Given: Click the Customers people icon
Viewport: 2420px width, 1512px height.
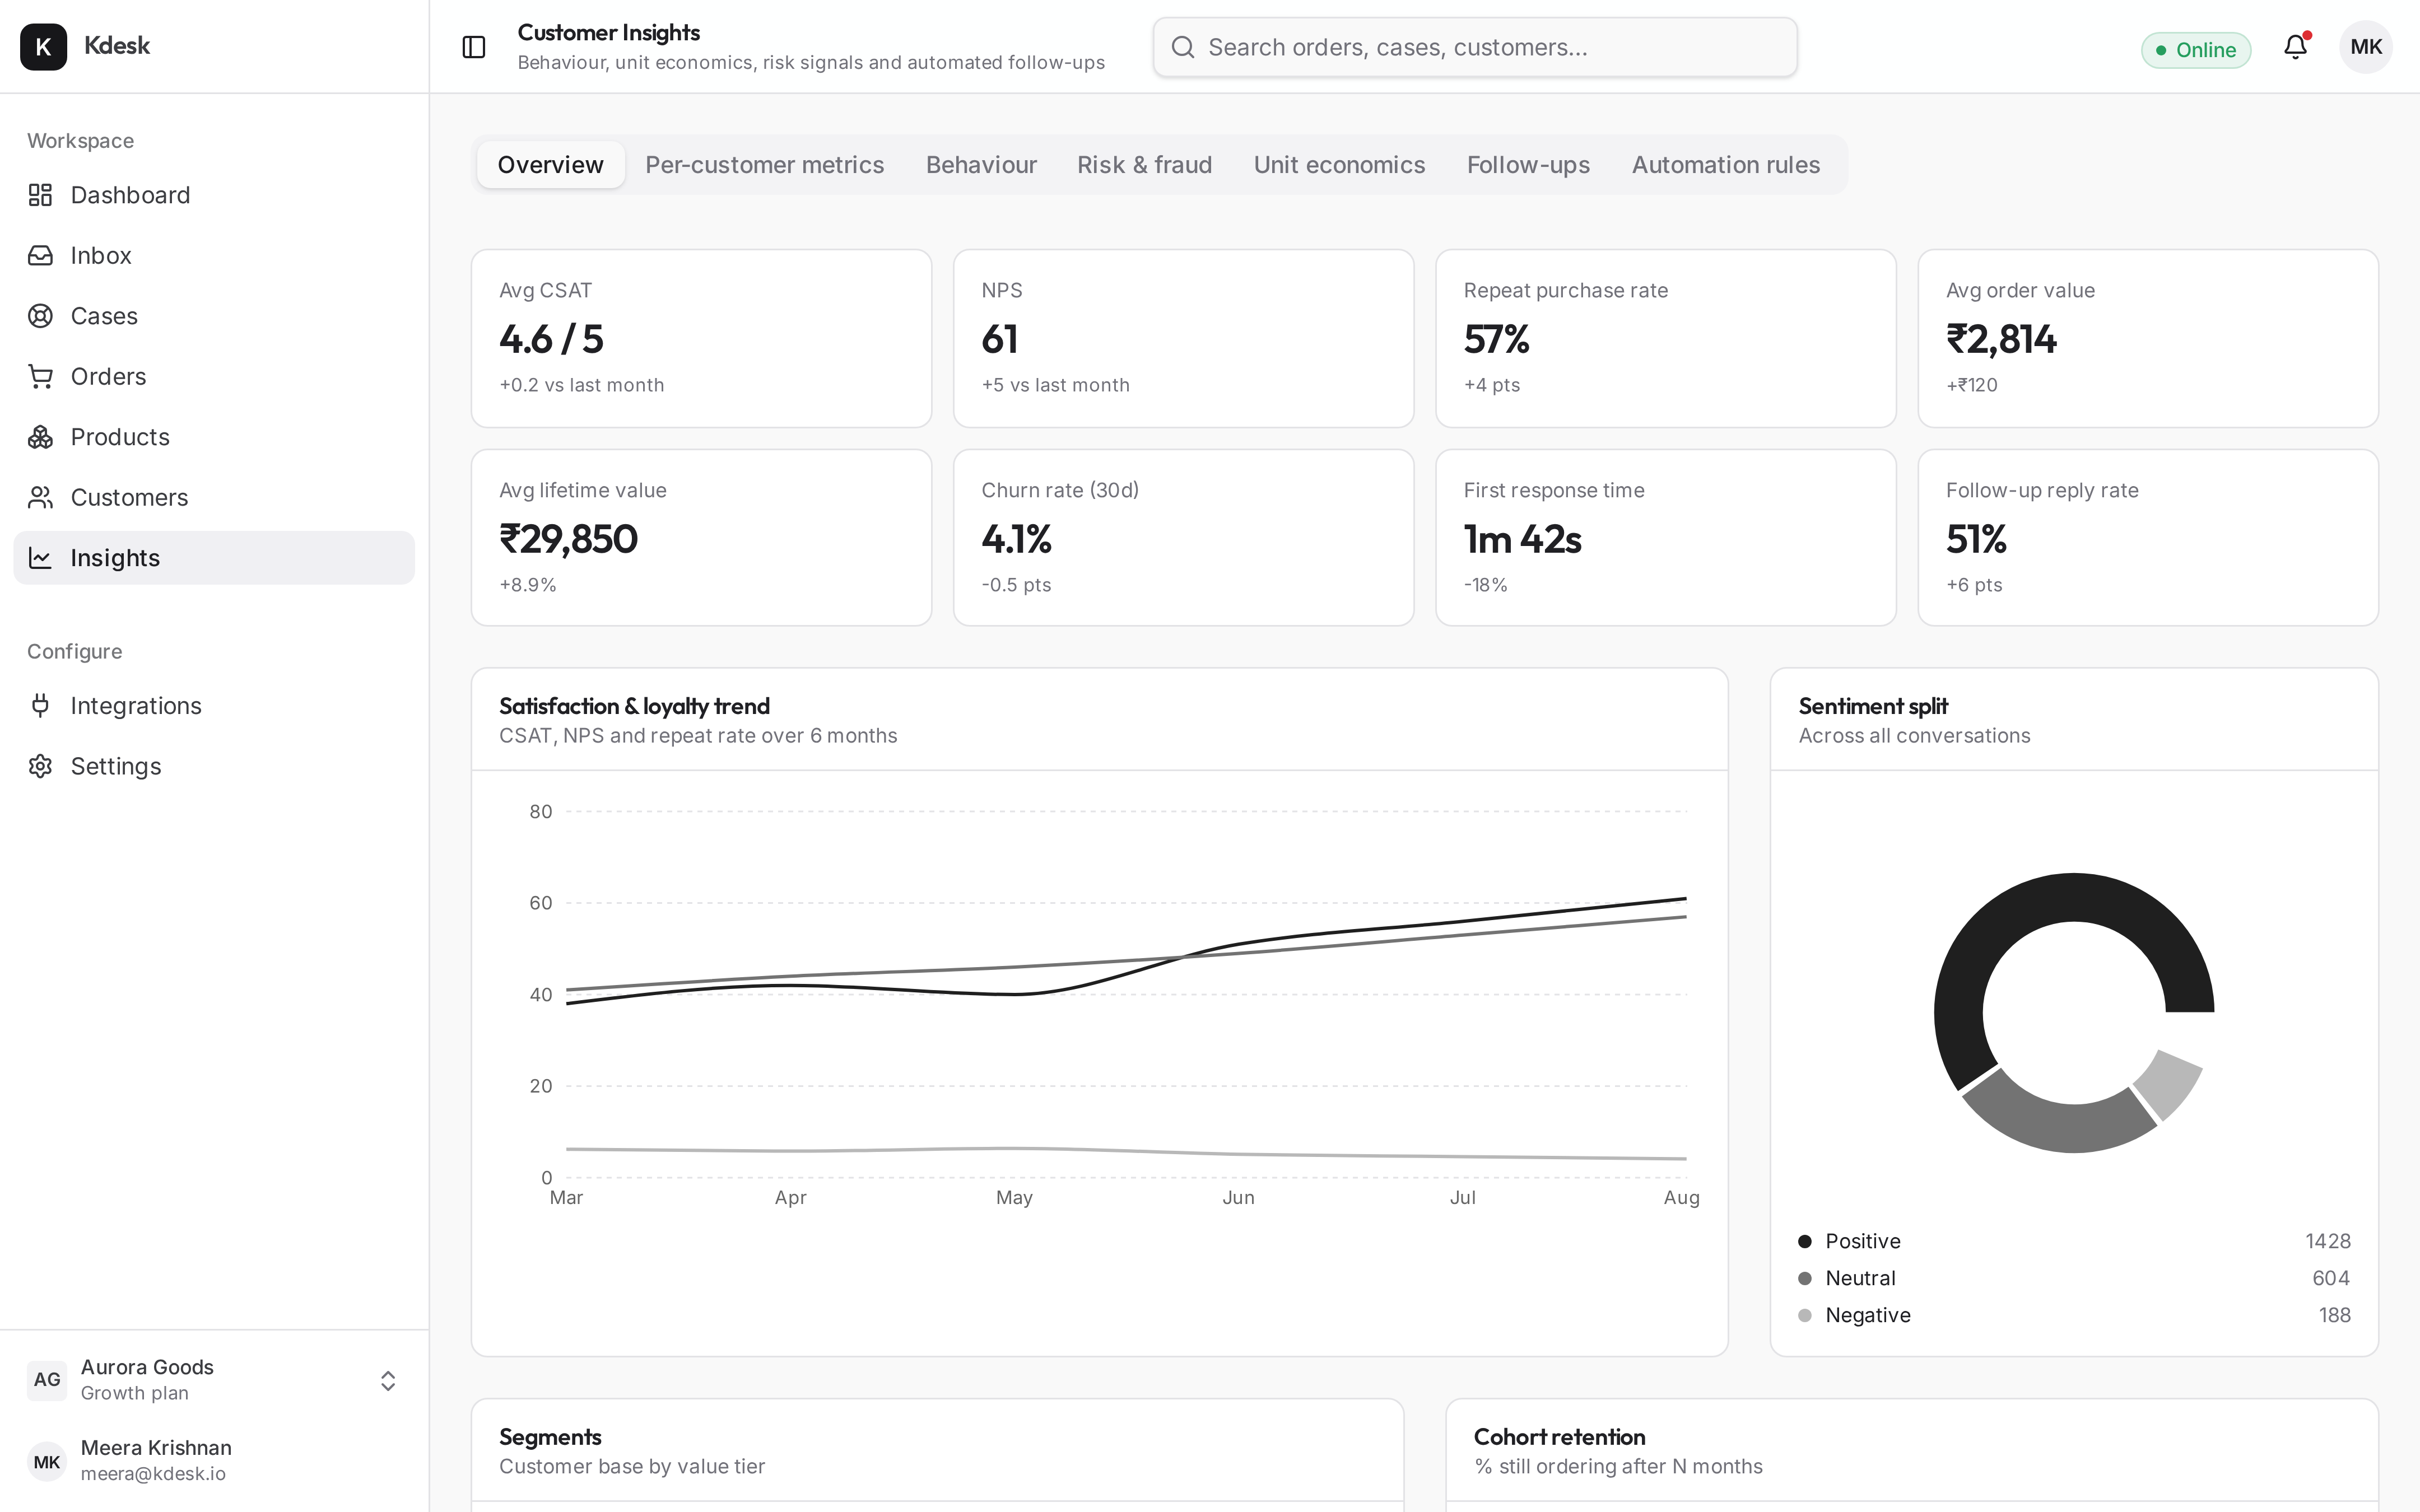Looking at the screenshot, I should pyautogui.click(x=40, y=498).
